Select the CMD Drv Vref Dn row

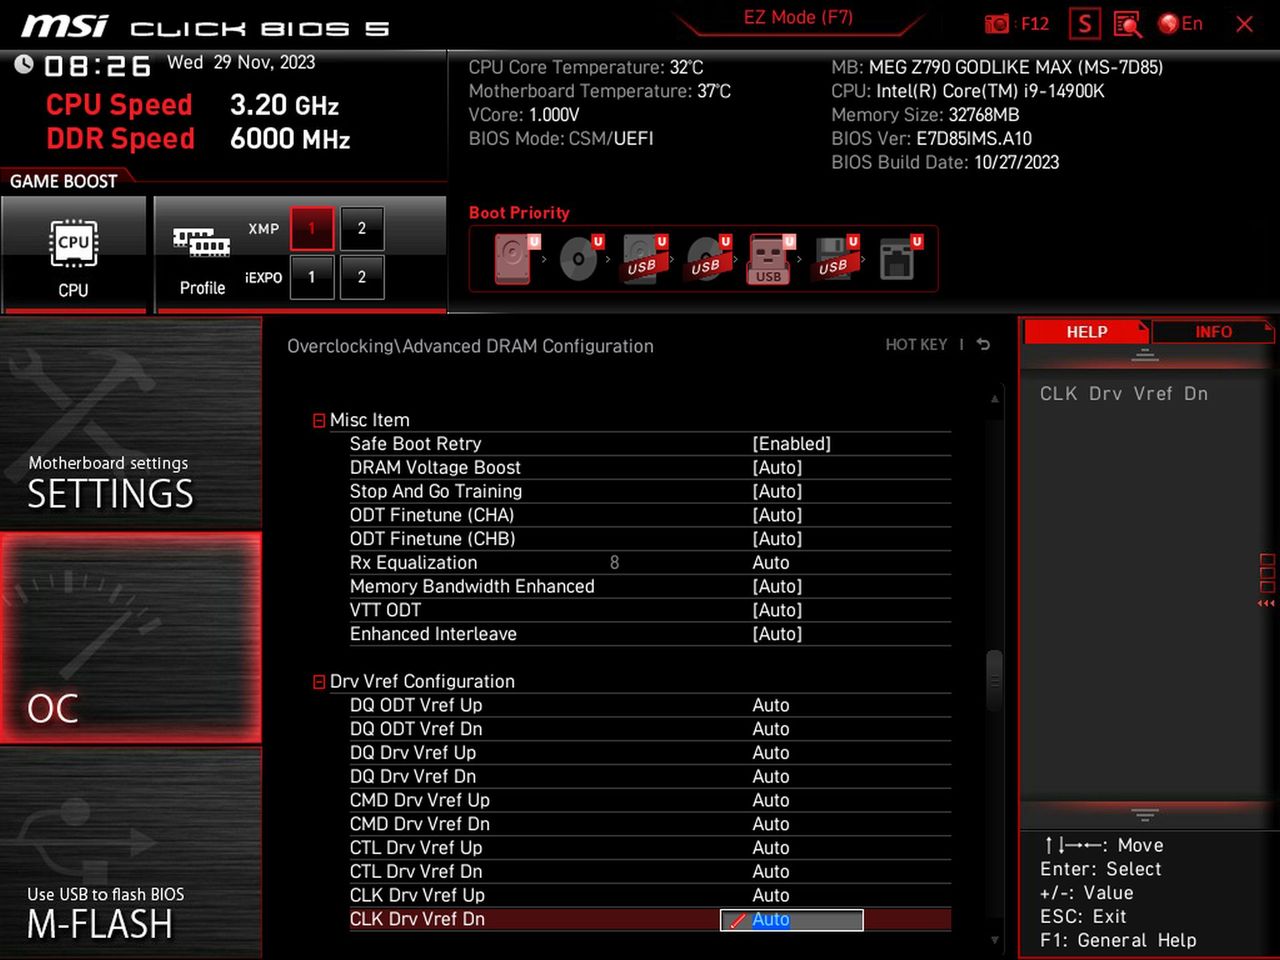click(650, 825)
